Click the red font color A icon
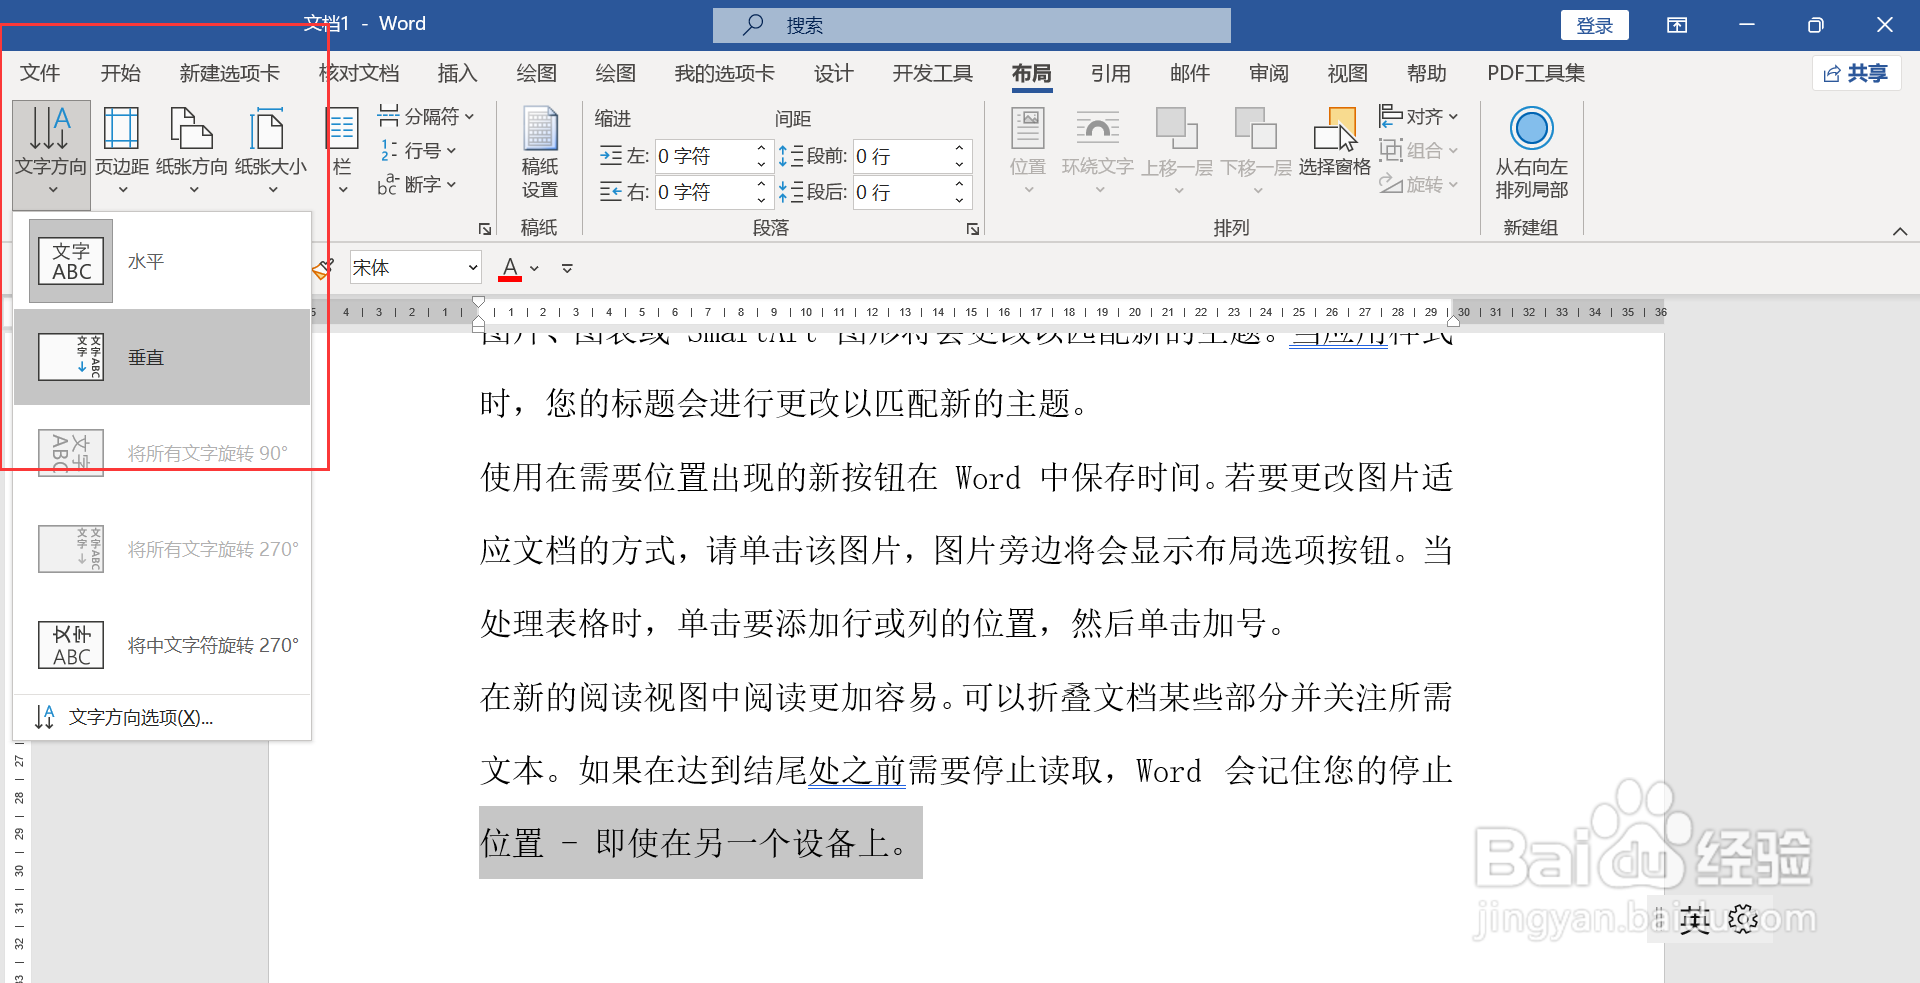The image size is (1920, 983). [x=510, y=268]
